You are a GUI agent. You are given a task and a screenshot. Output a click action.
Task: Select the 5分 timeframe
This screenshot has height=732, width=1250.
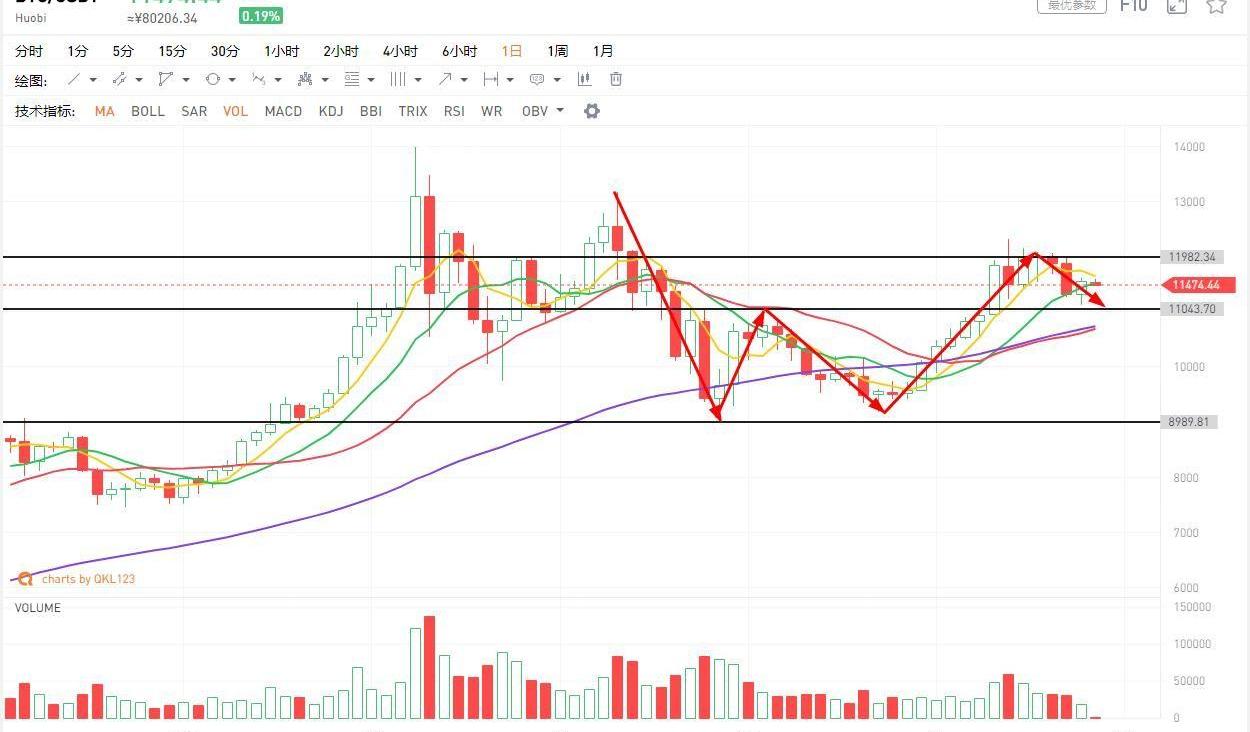(122, 51)
